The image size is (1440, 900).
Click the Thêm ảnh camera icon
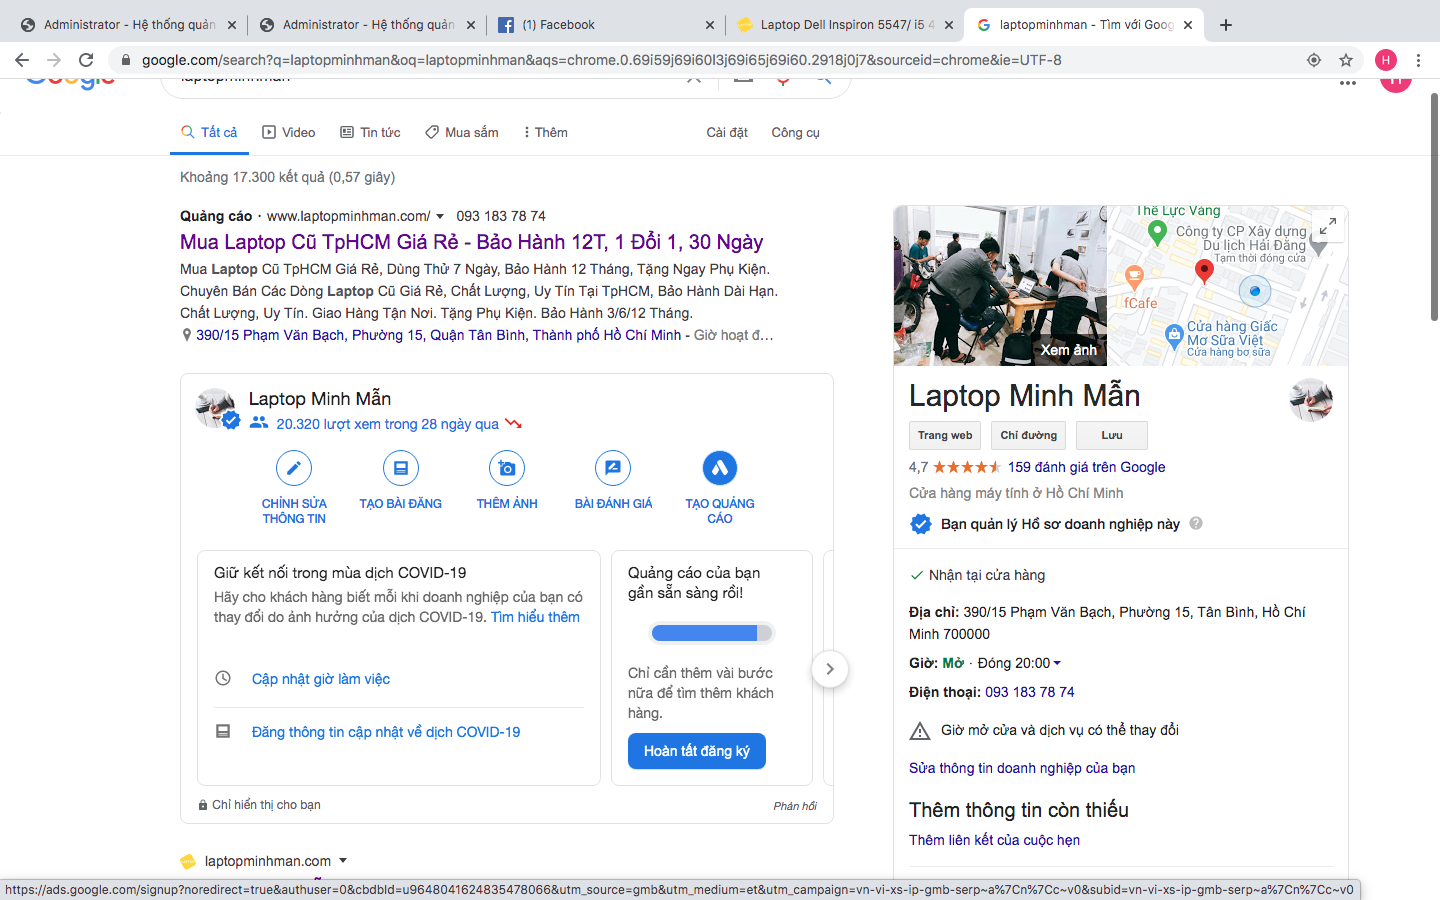[507, 468]
